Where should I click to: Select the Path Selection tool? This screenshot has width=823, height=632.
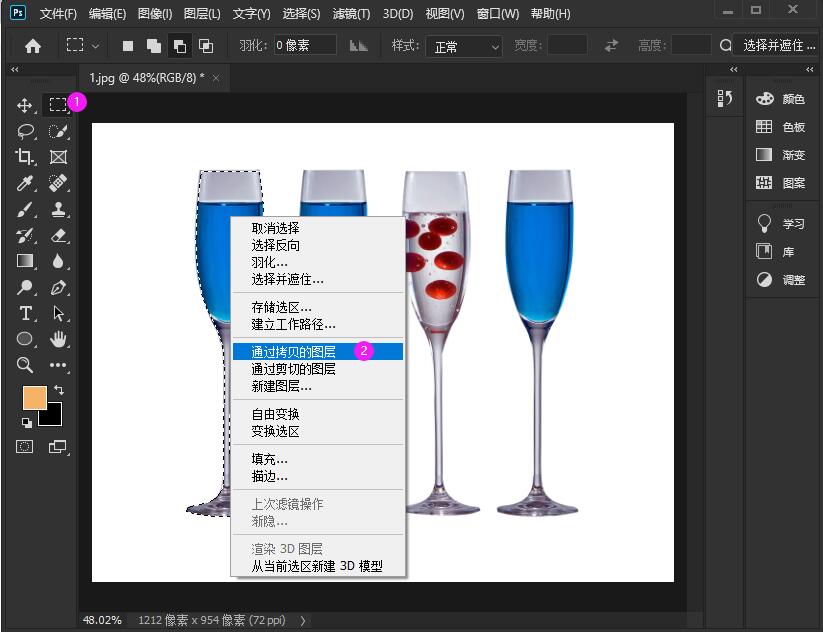(x=58, y=313)
